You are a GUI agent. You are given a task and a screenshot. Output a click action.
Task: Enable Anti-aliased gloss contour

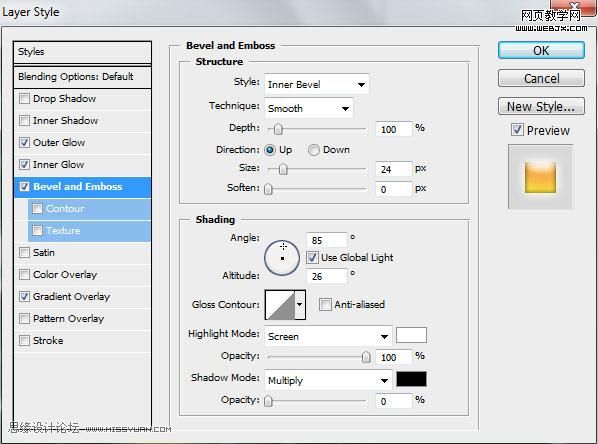325,305
